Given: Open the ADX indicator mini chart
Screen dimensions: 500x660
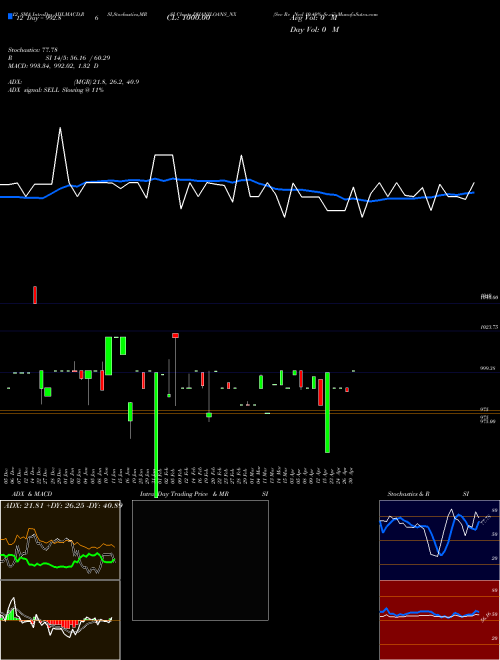Looking at the screenshot, I should tap(60, 540).
